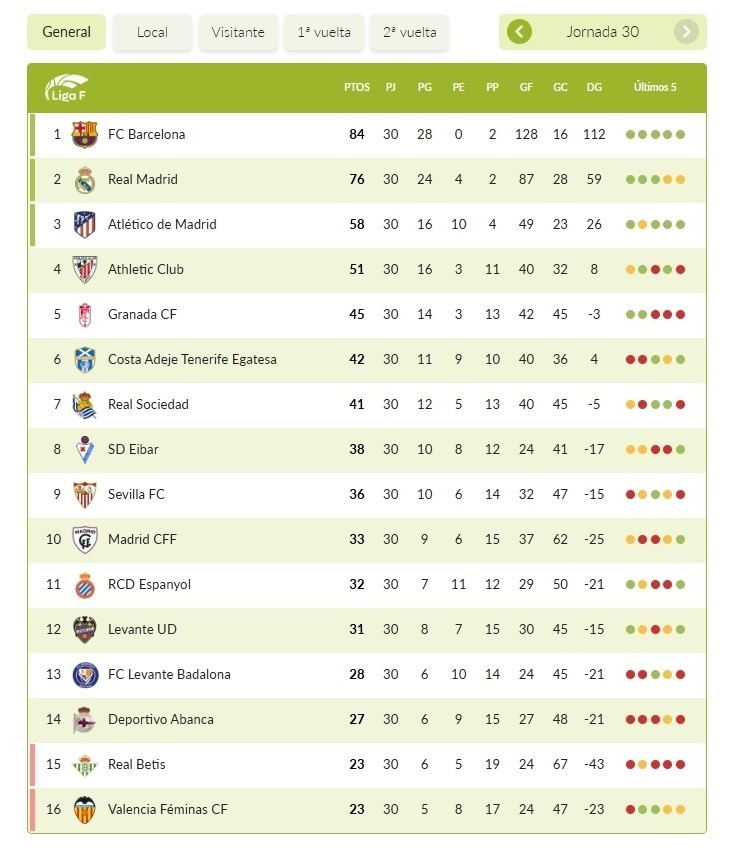The image size is (730, 850).
Task: Select the RCD Espanyol crest icon
Action: pos(85,584)
